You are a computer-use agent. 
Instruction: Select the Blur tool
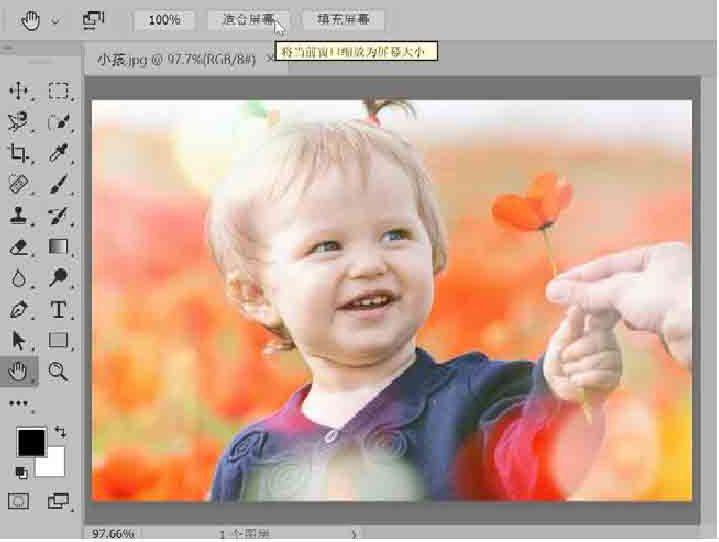pyautogui.click(x=18, y=278)
